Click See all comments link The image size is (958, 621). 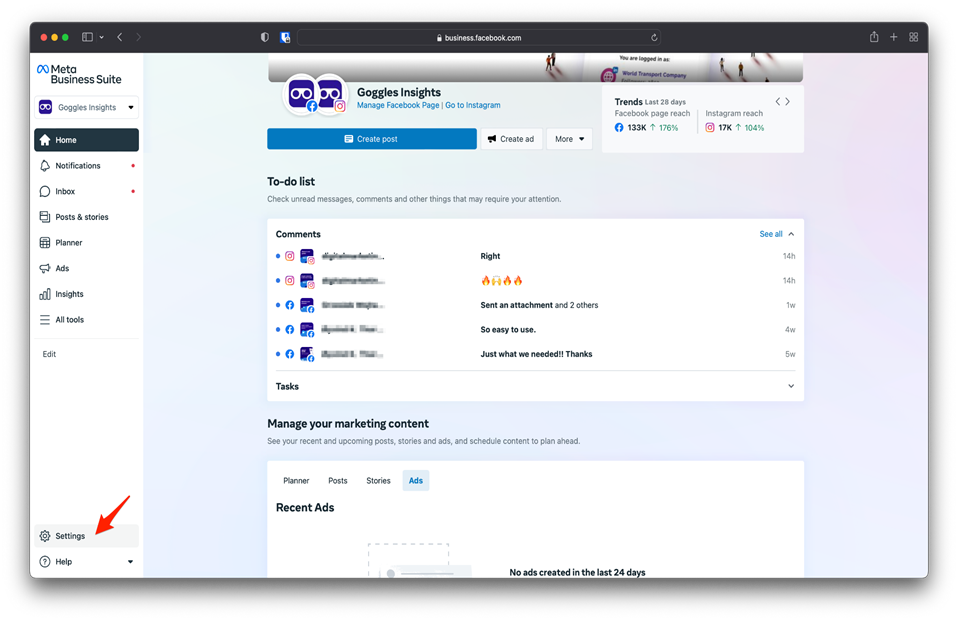771,234
